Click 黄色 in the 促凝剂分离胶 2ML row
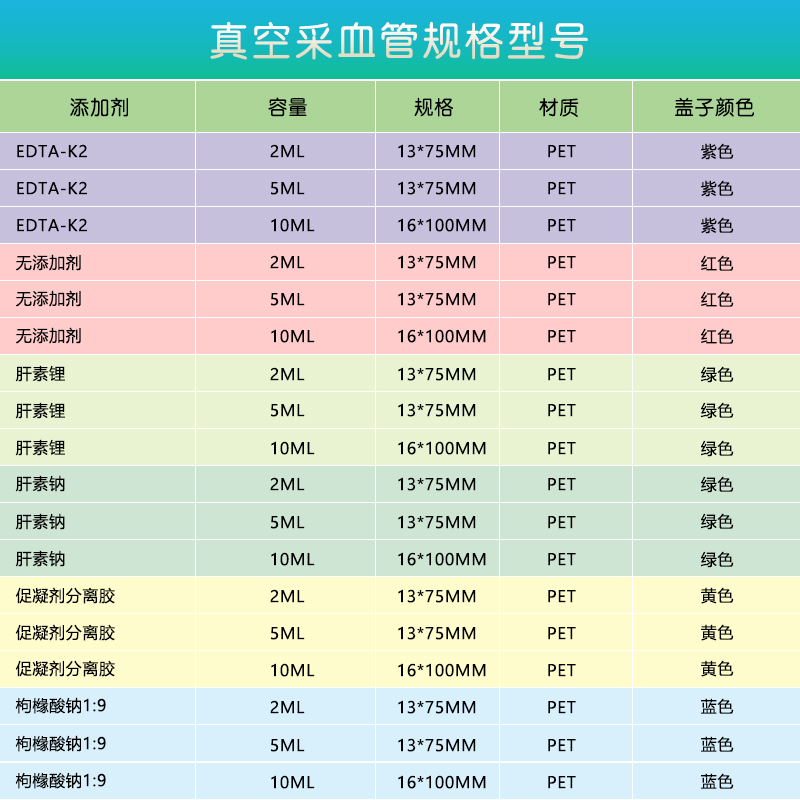 point(716,596)
